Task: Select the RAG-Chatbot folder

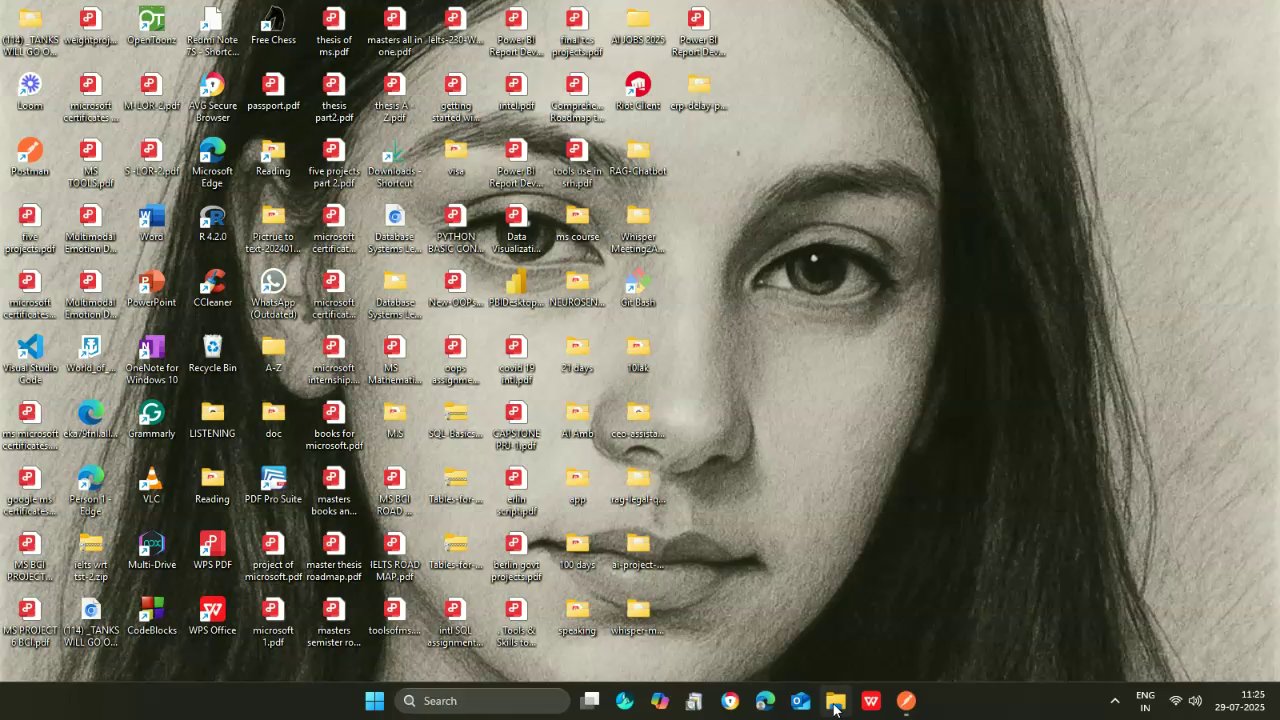Action: (x=638, y=152)
